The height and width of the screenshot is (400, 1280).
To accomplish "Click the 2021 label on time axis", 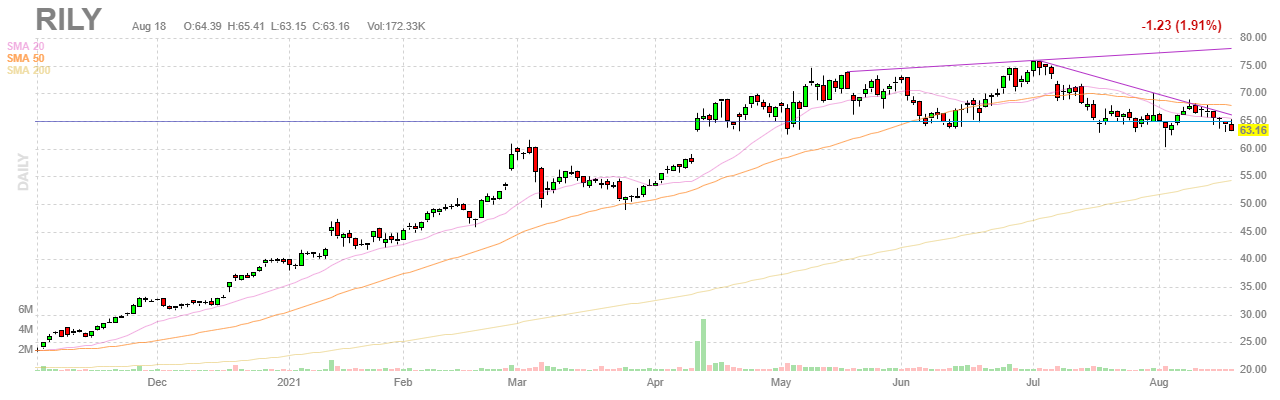I will click(x=289, y=383).
